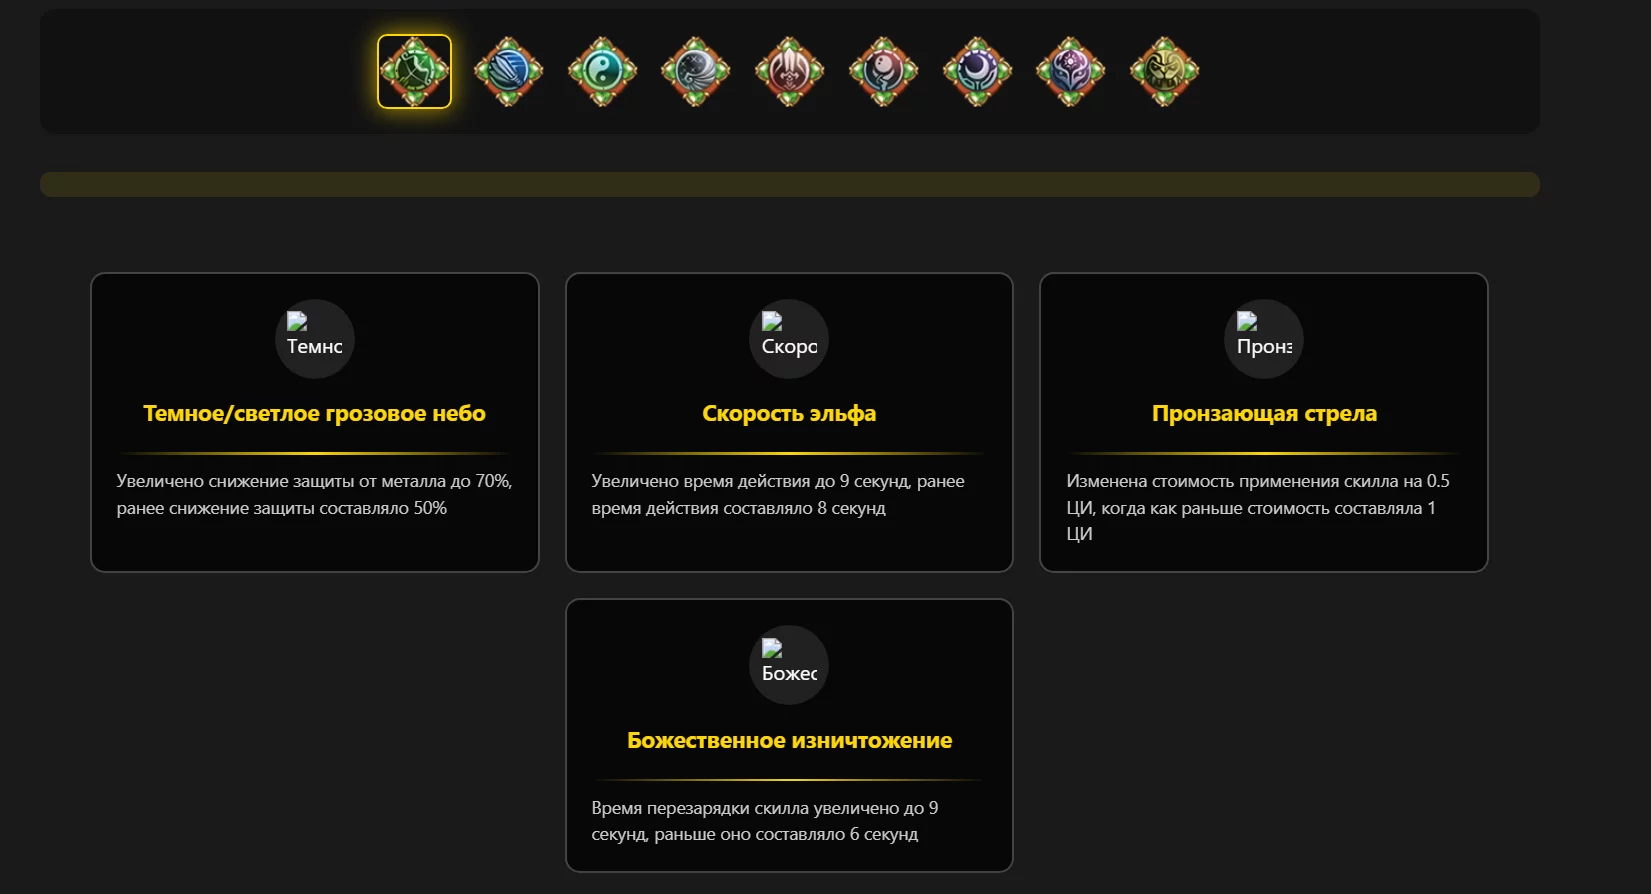Click the Божественное изничтожение skill image
The image size is (1651, 894).
tap(789, 665)
